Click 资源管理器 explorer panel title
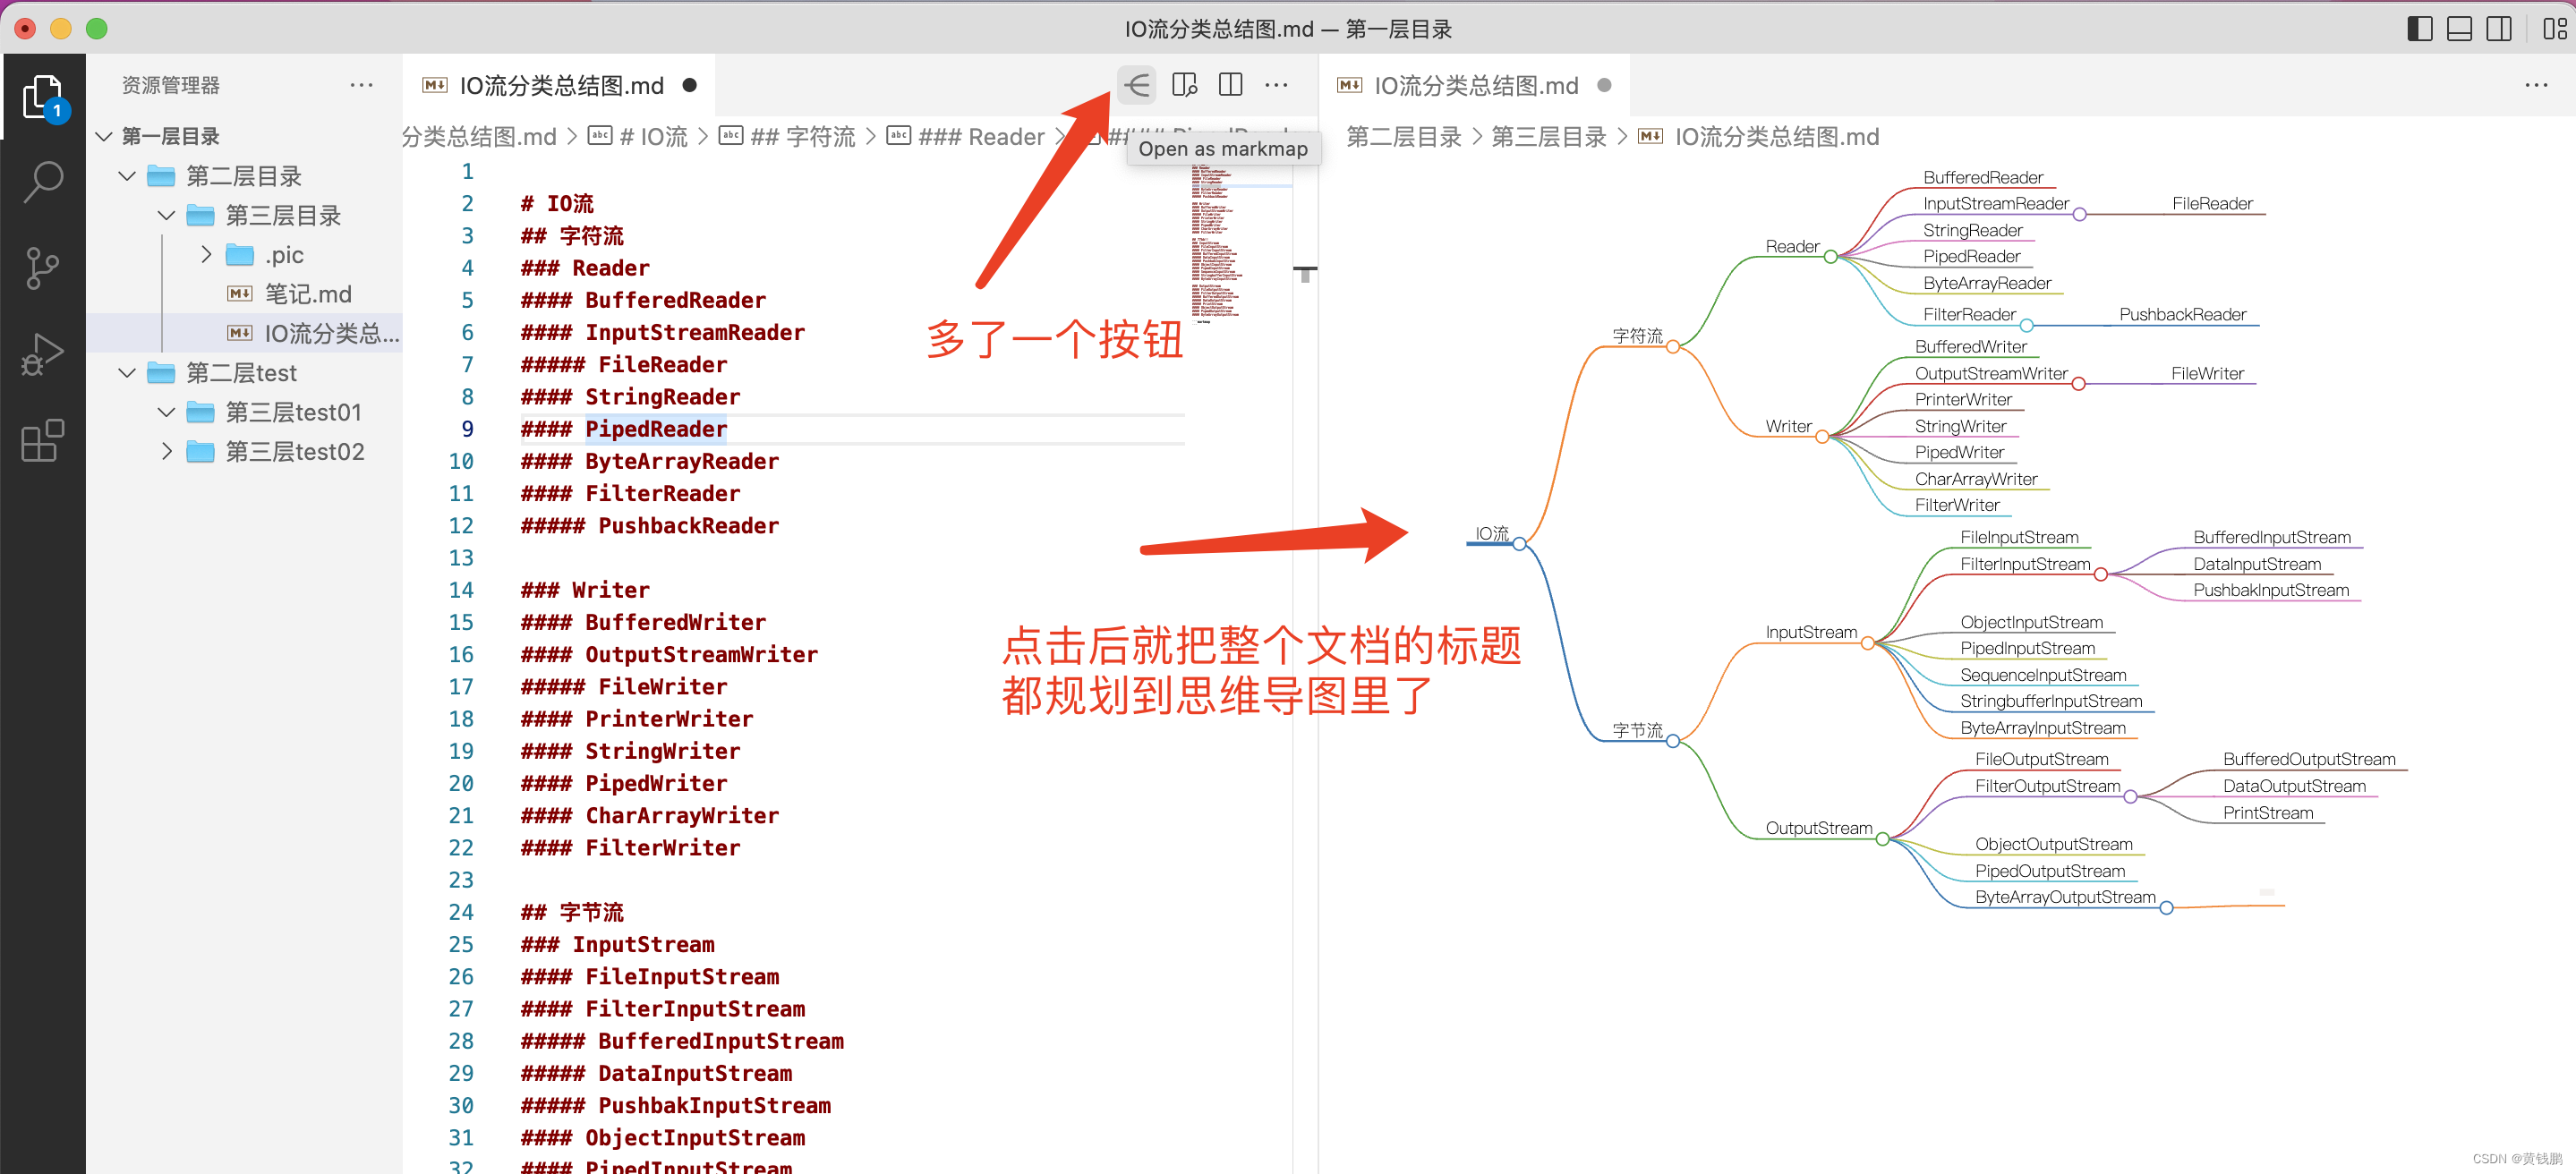 [x=170, y=85]
